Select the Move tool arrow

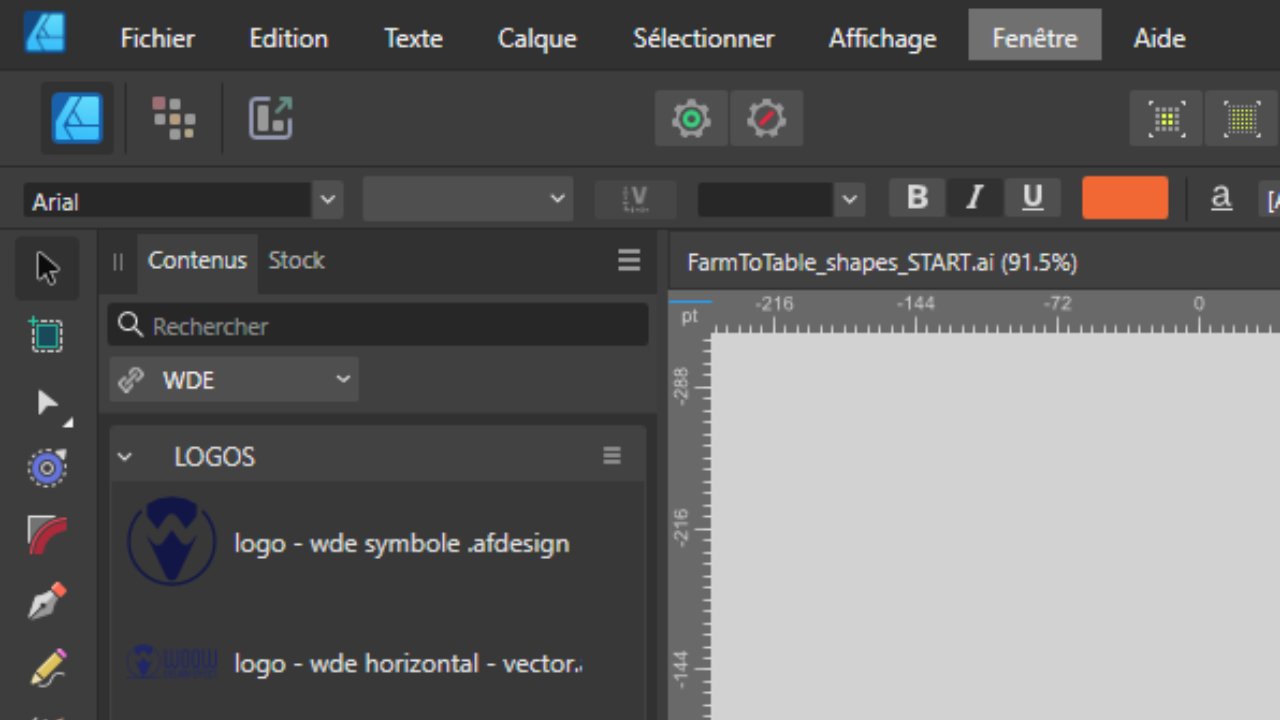[x=47, y=268]
